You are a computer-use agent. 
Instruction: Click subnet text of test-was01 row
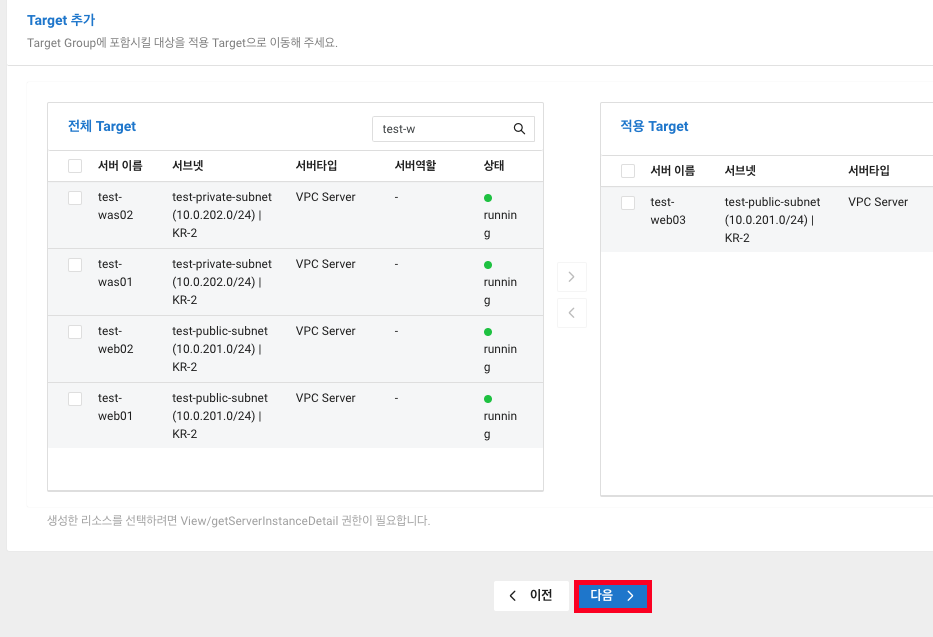click(221, 282)
